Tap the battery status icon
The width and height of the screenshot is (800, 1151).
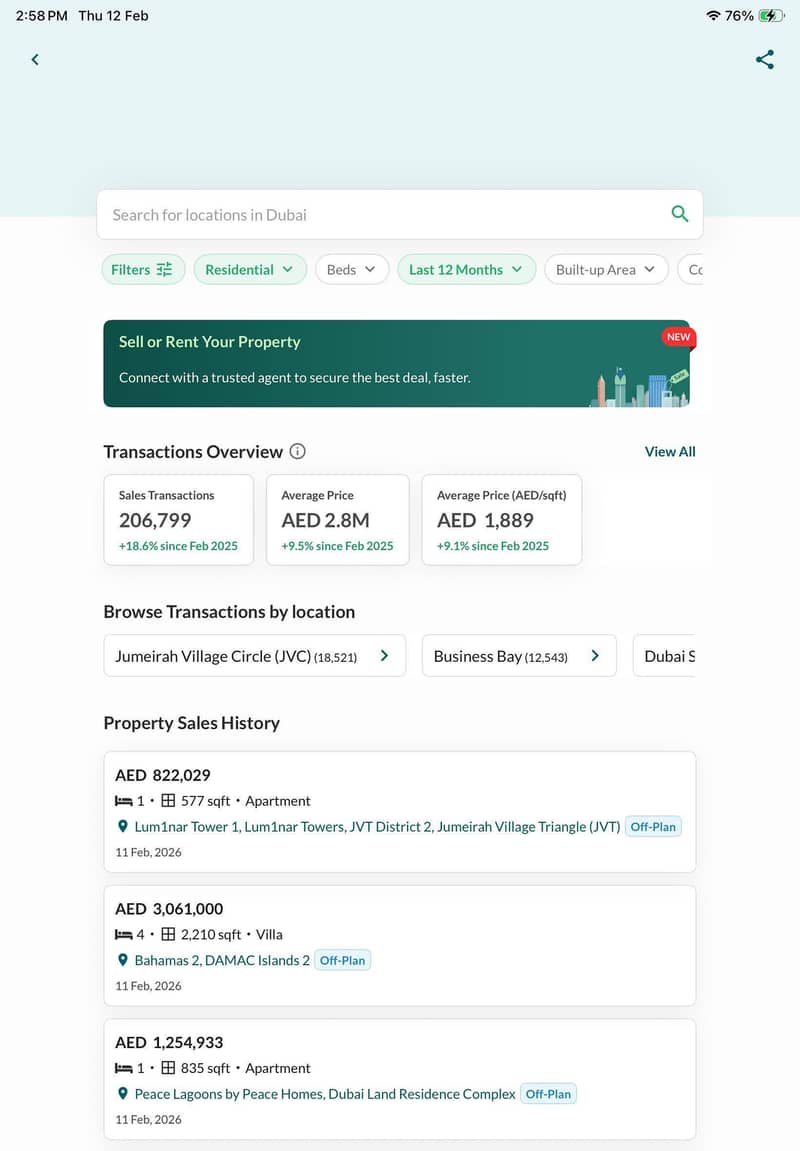point(771,15)
